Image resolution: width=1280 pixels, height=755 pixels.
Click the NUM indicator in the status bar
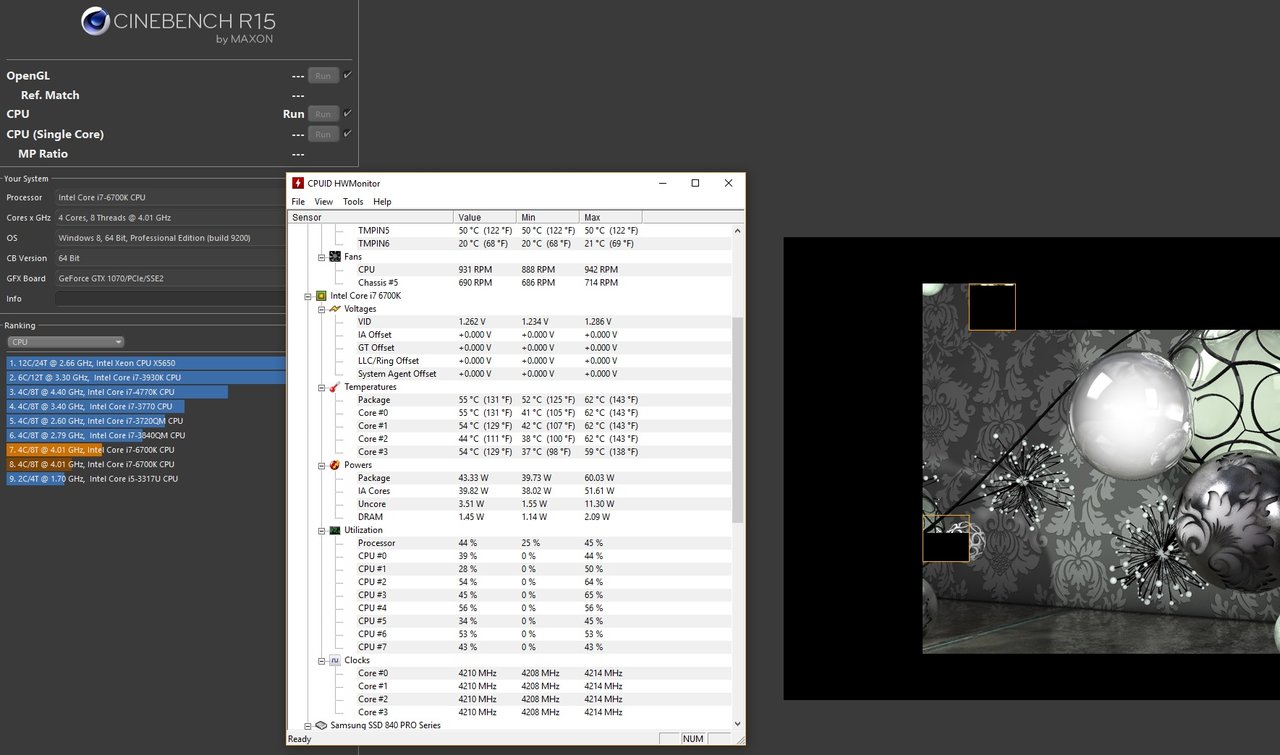[693, 739]
